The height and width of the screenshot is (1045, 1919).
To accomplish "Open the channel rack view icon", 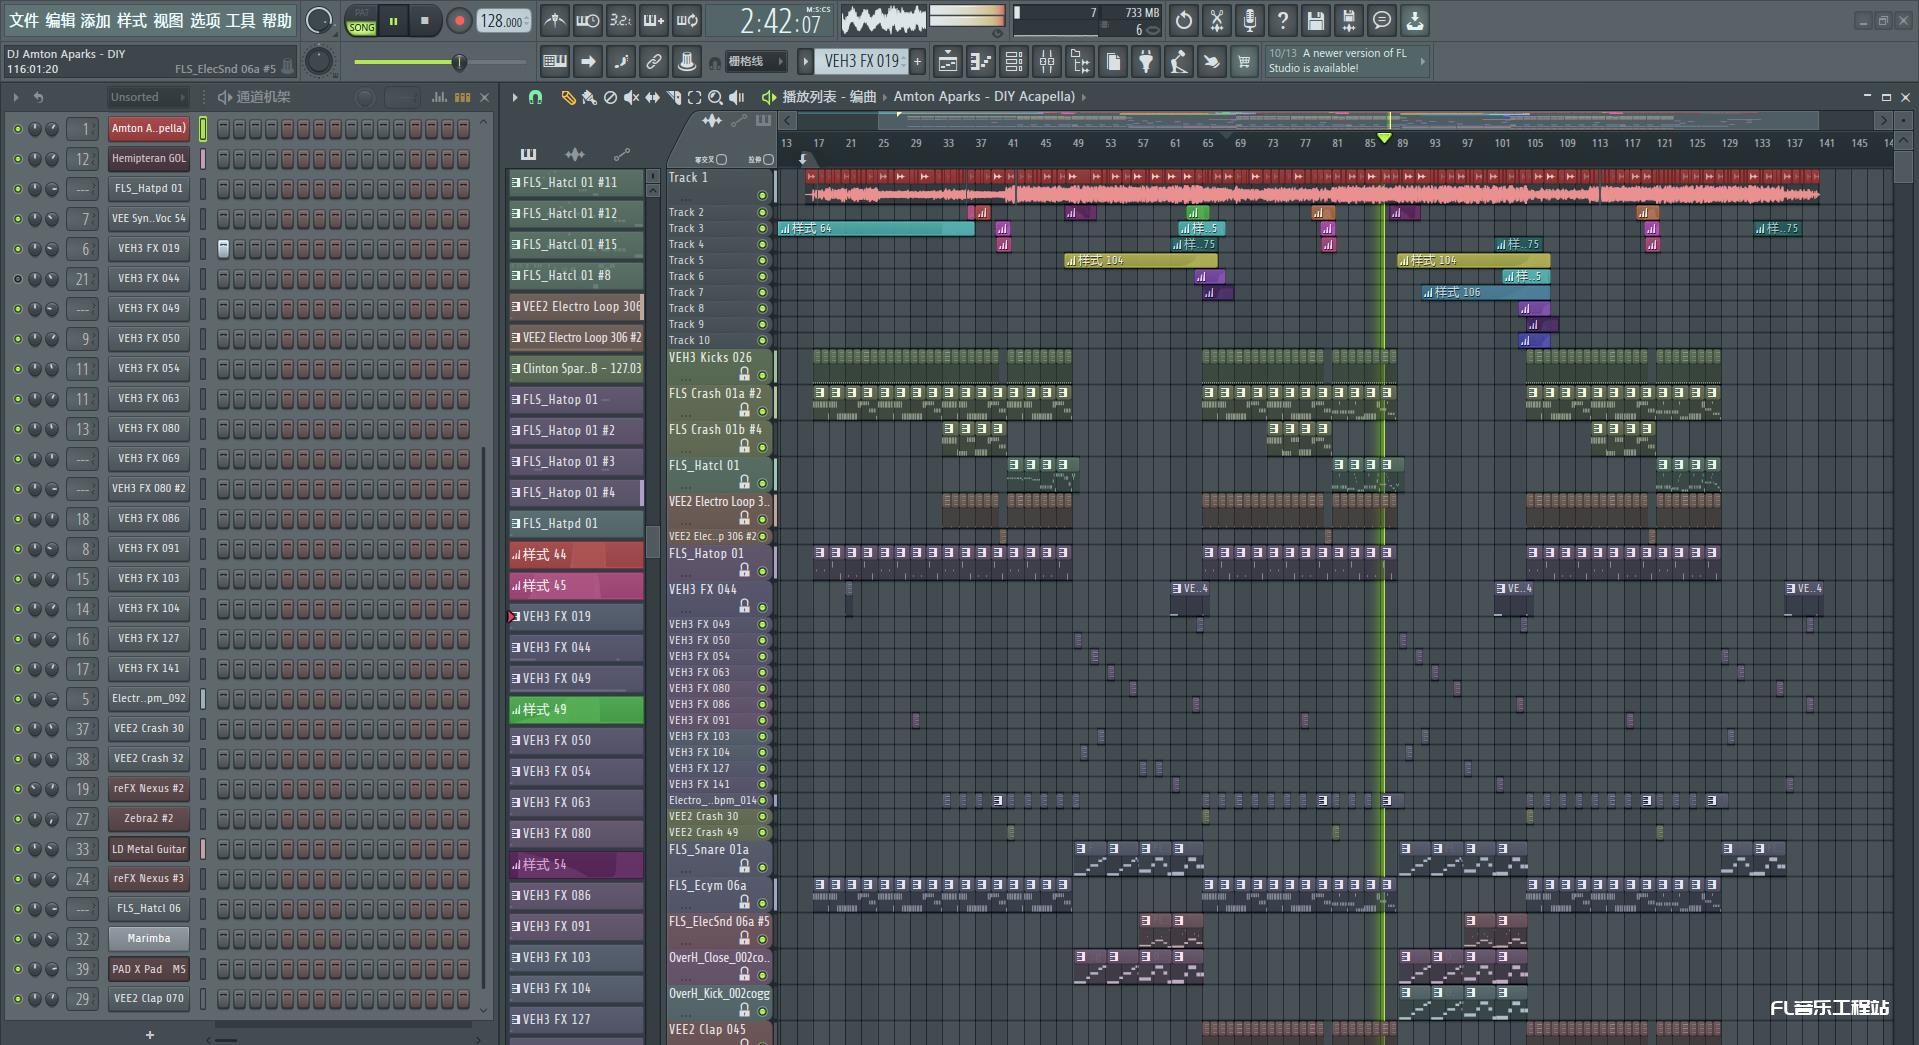I will 1013,62.
